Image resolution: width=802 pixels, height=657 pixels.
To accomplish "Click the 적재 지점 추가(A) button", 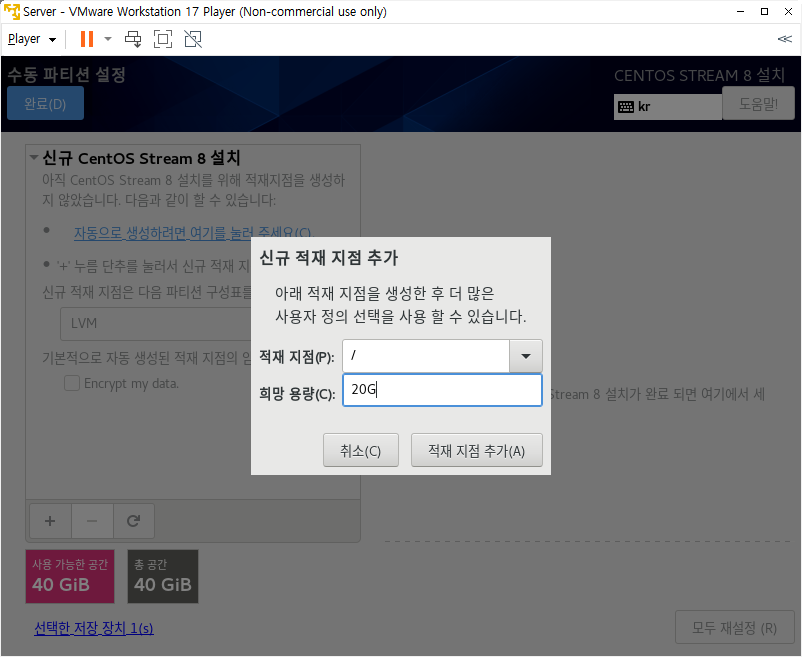I will click(477, 450).
